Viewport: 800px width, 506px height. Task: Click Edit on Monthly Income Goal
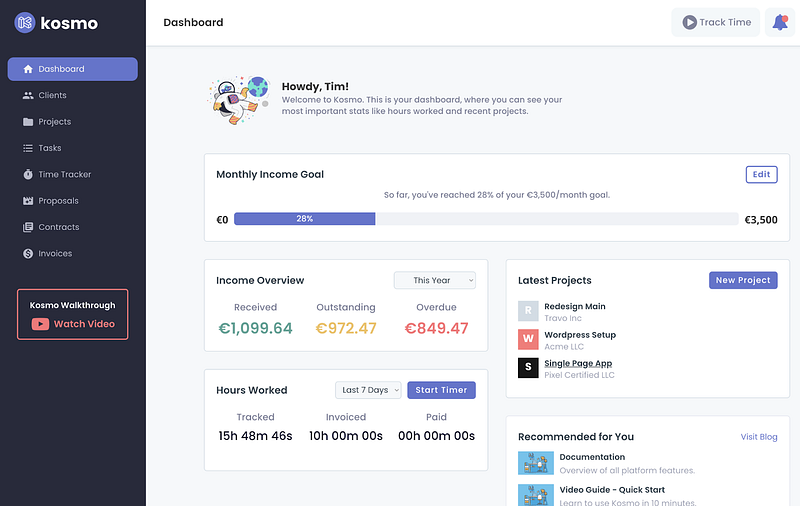(761, 174)
